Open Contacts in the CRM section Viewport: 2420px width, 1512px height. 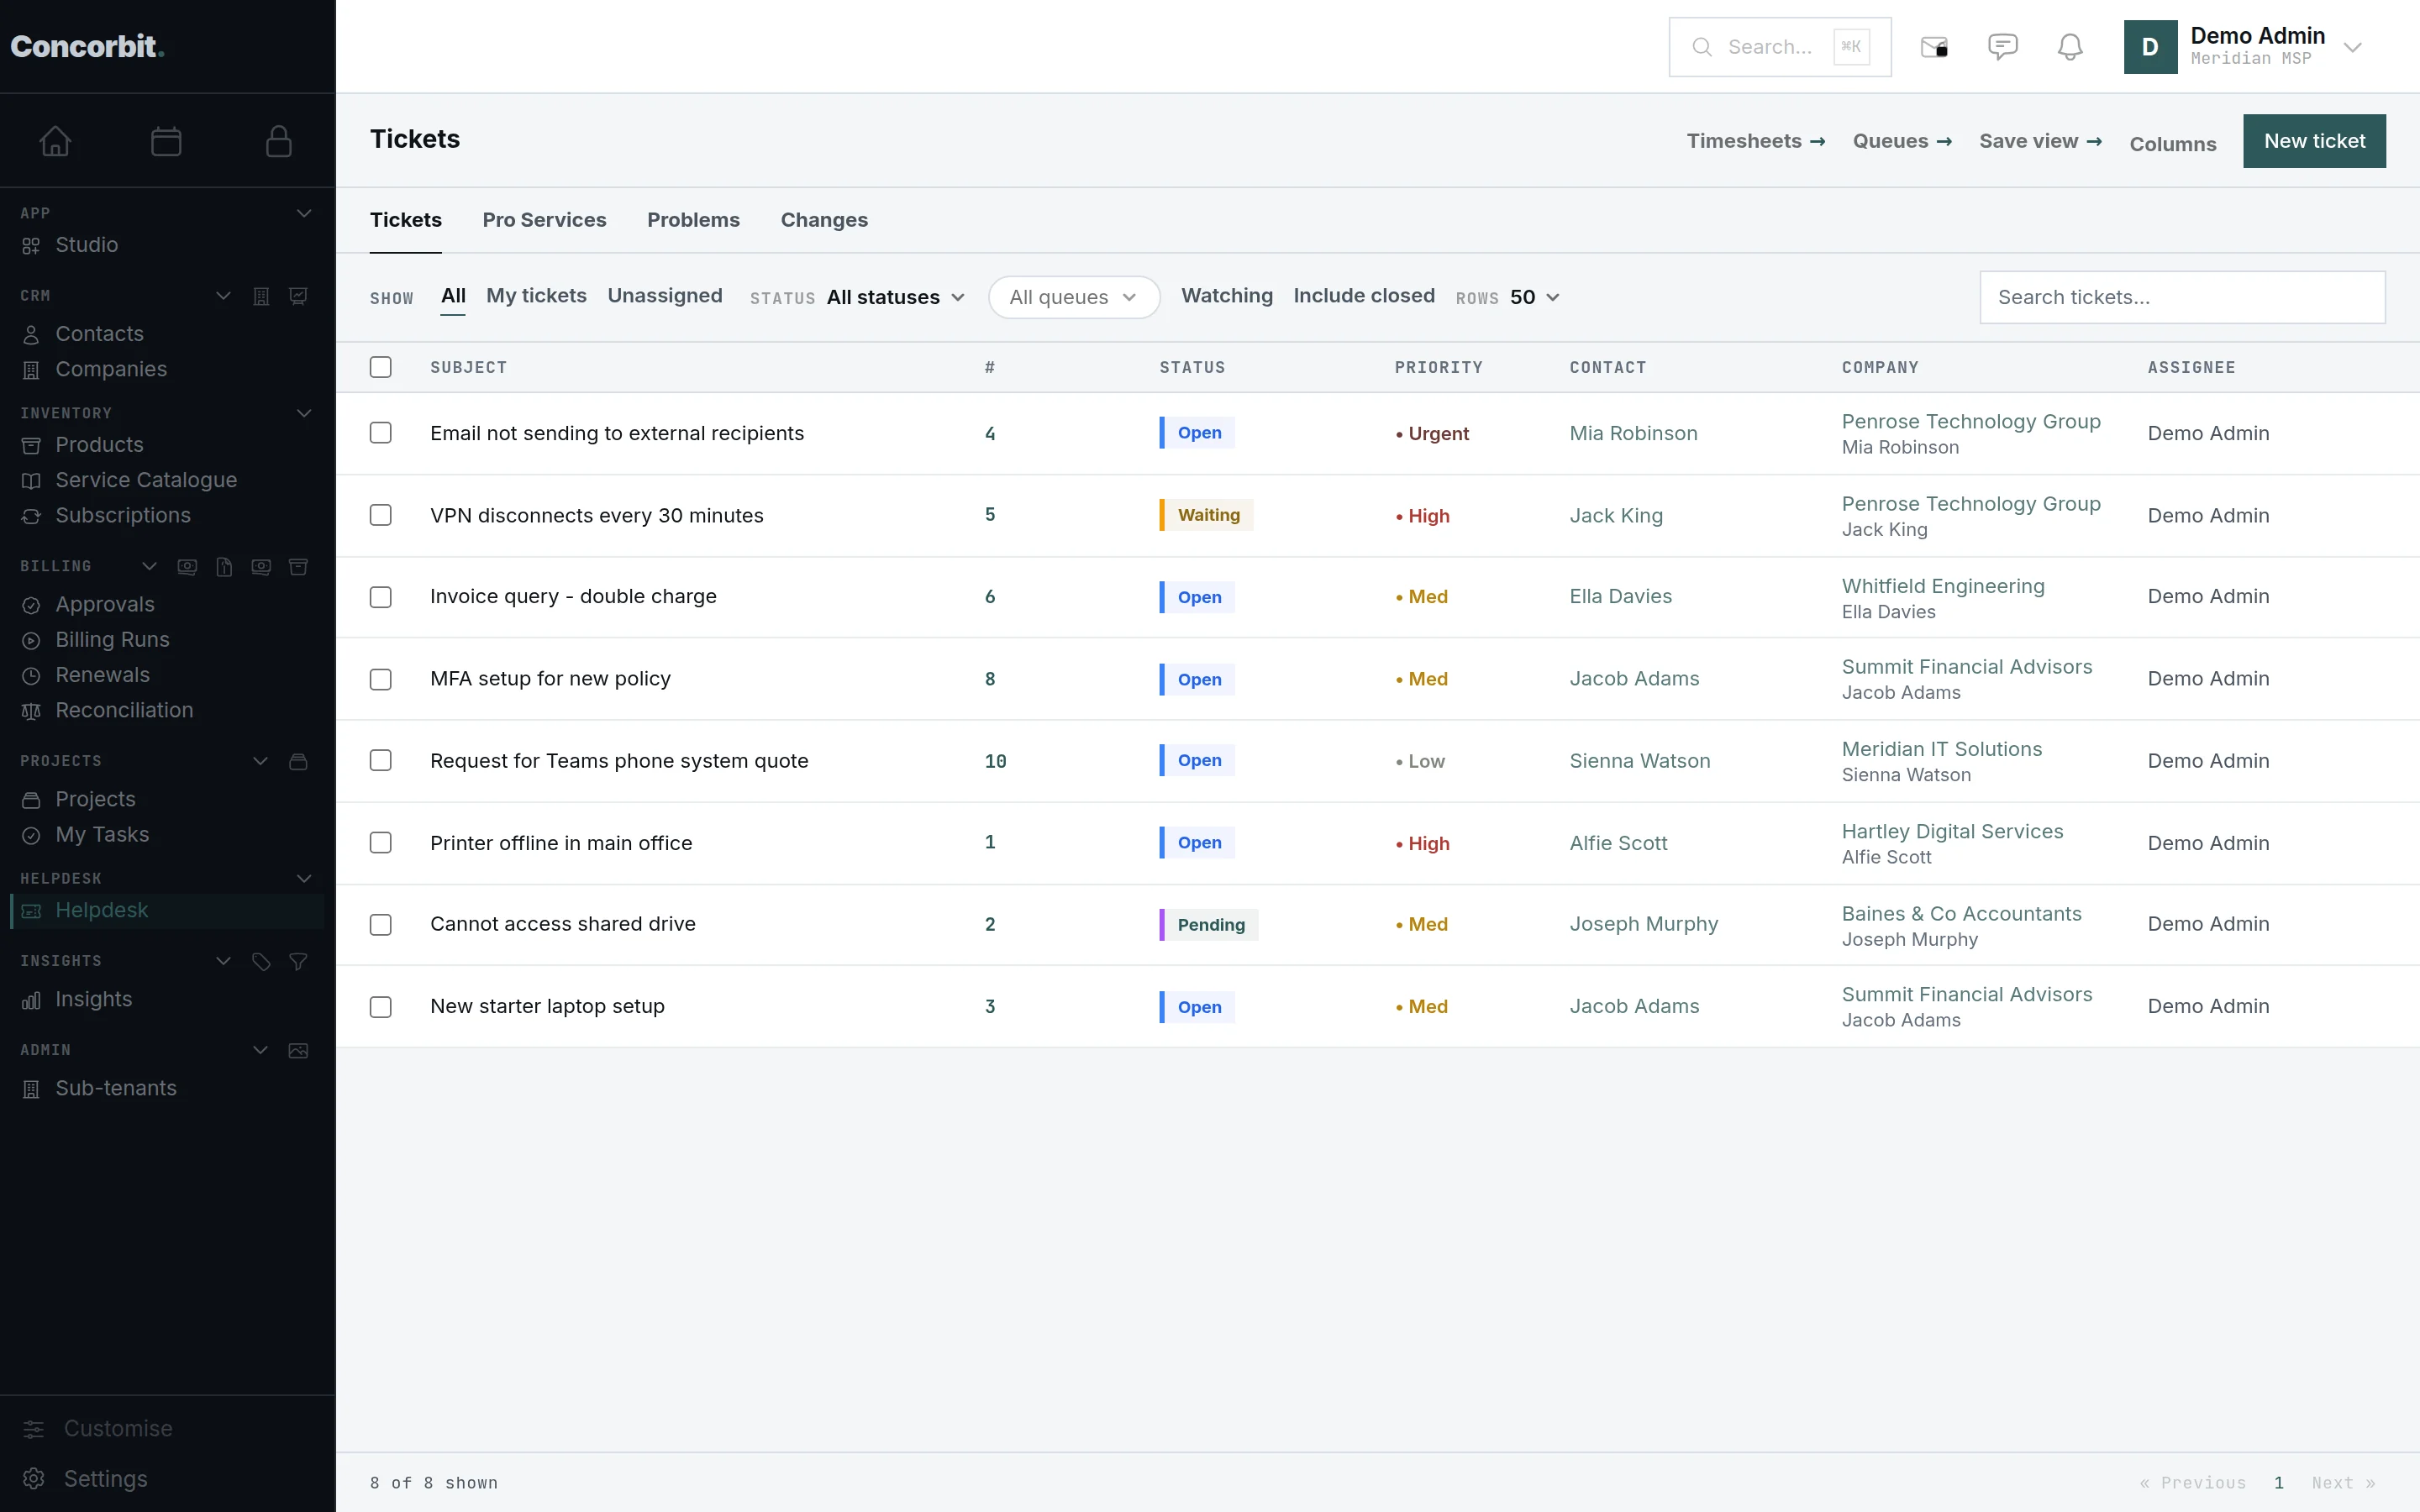tap(166, 334)
